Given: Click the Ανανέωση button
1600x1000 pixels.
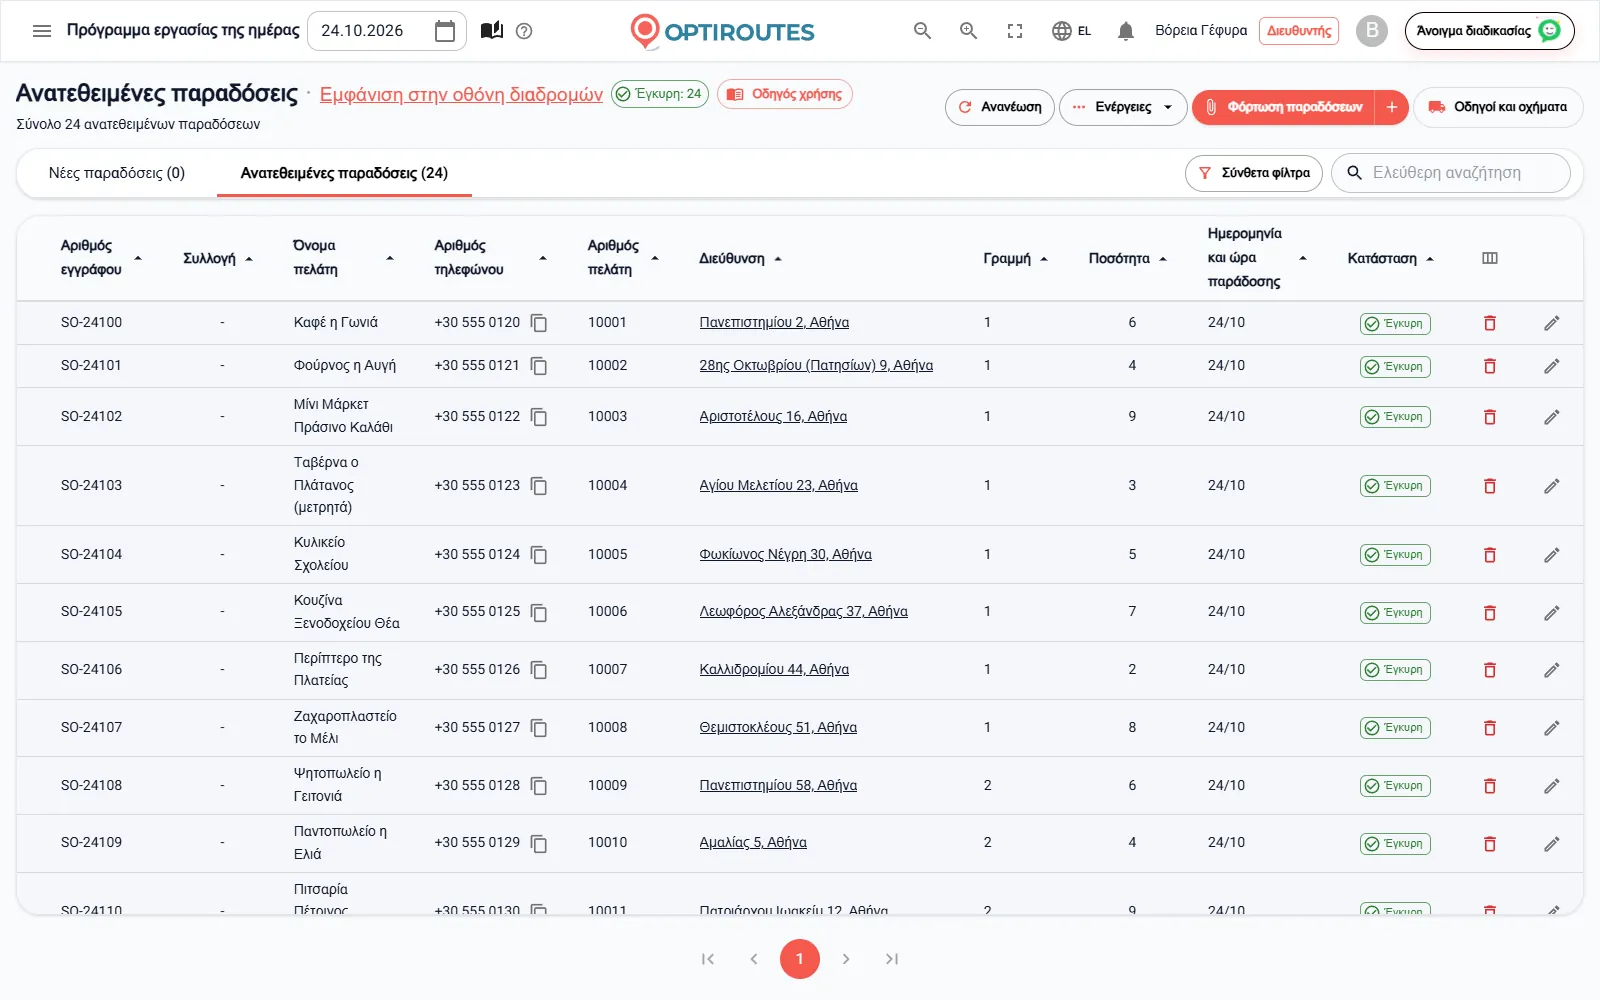Looking at the screenshot, I should point(999,107).
